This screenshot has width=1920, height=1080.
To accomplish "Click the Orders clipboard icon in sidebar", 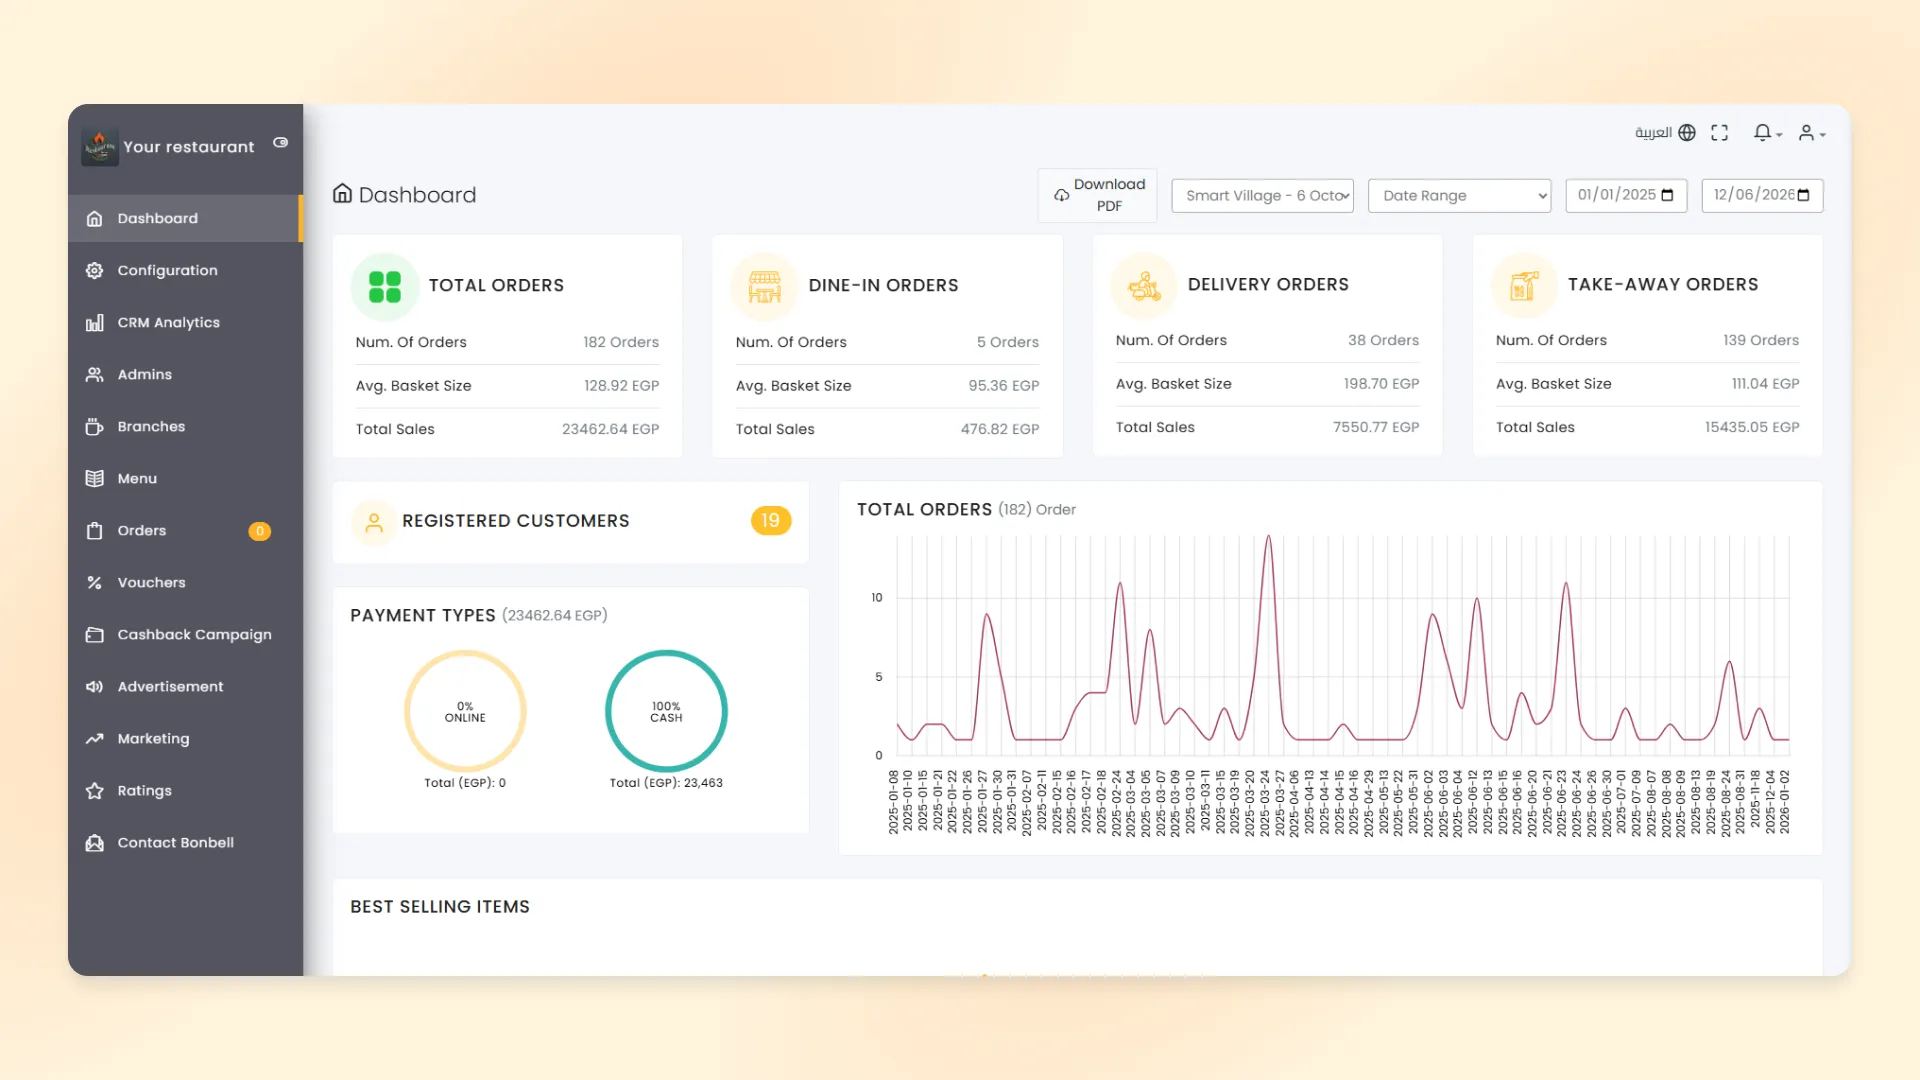I will tap(95, 531).
